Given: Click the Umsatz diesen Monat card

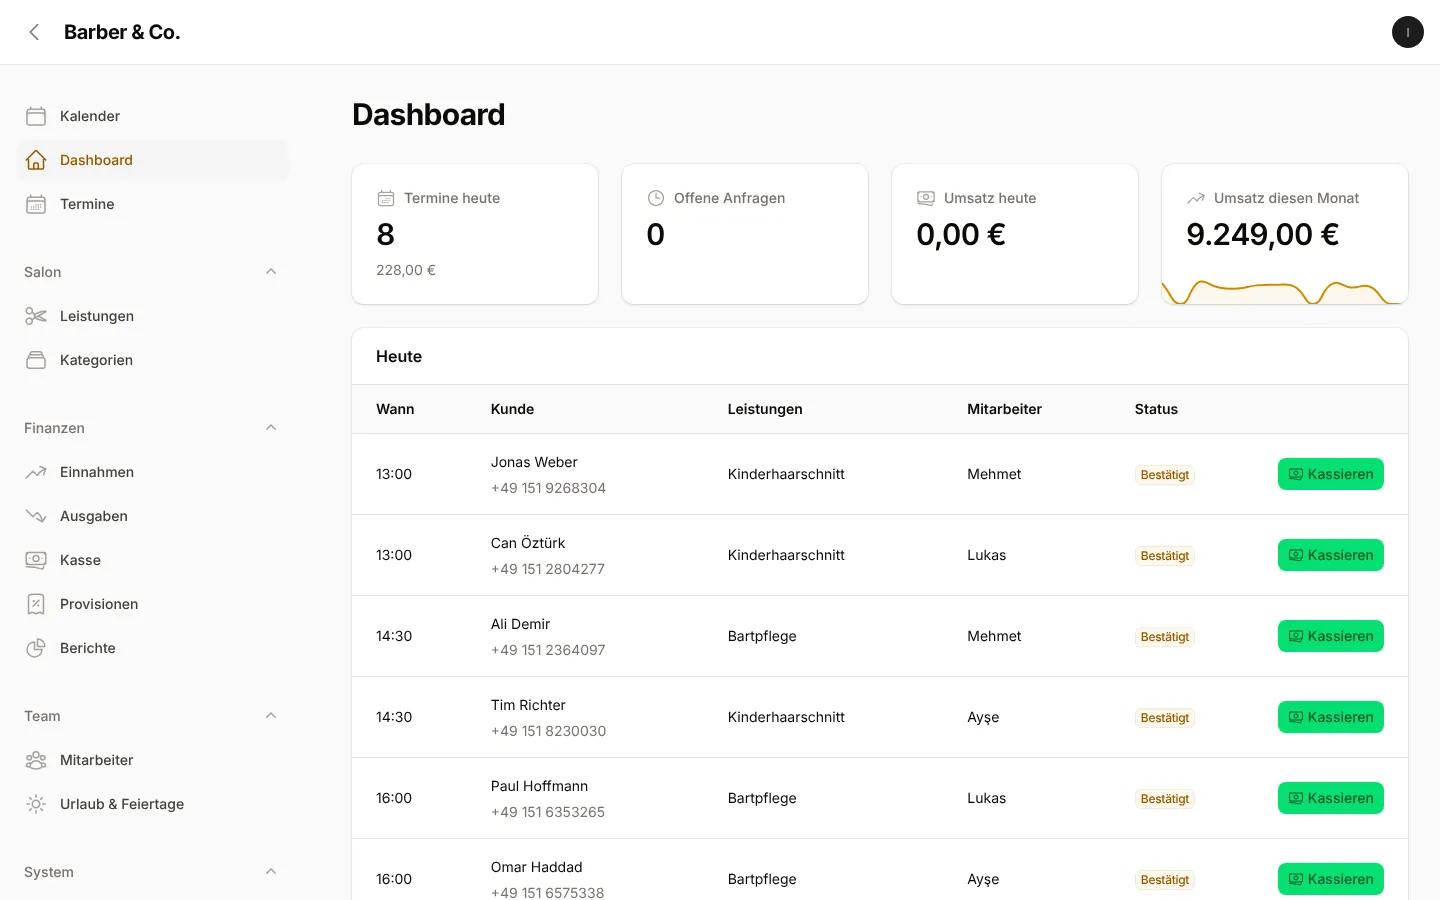Looking at the screenshot, I should 1285,234.
